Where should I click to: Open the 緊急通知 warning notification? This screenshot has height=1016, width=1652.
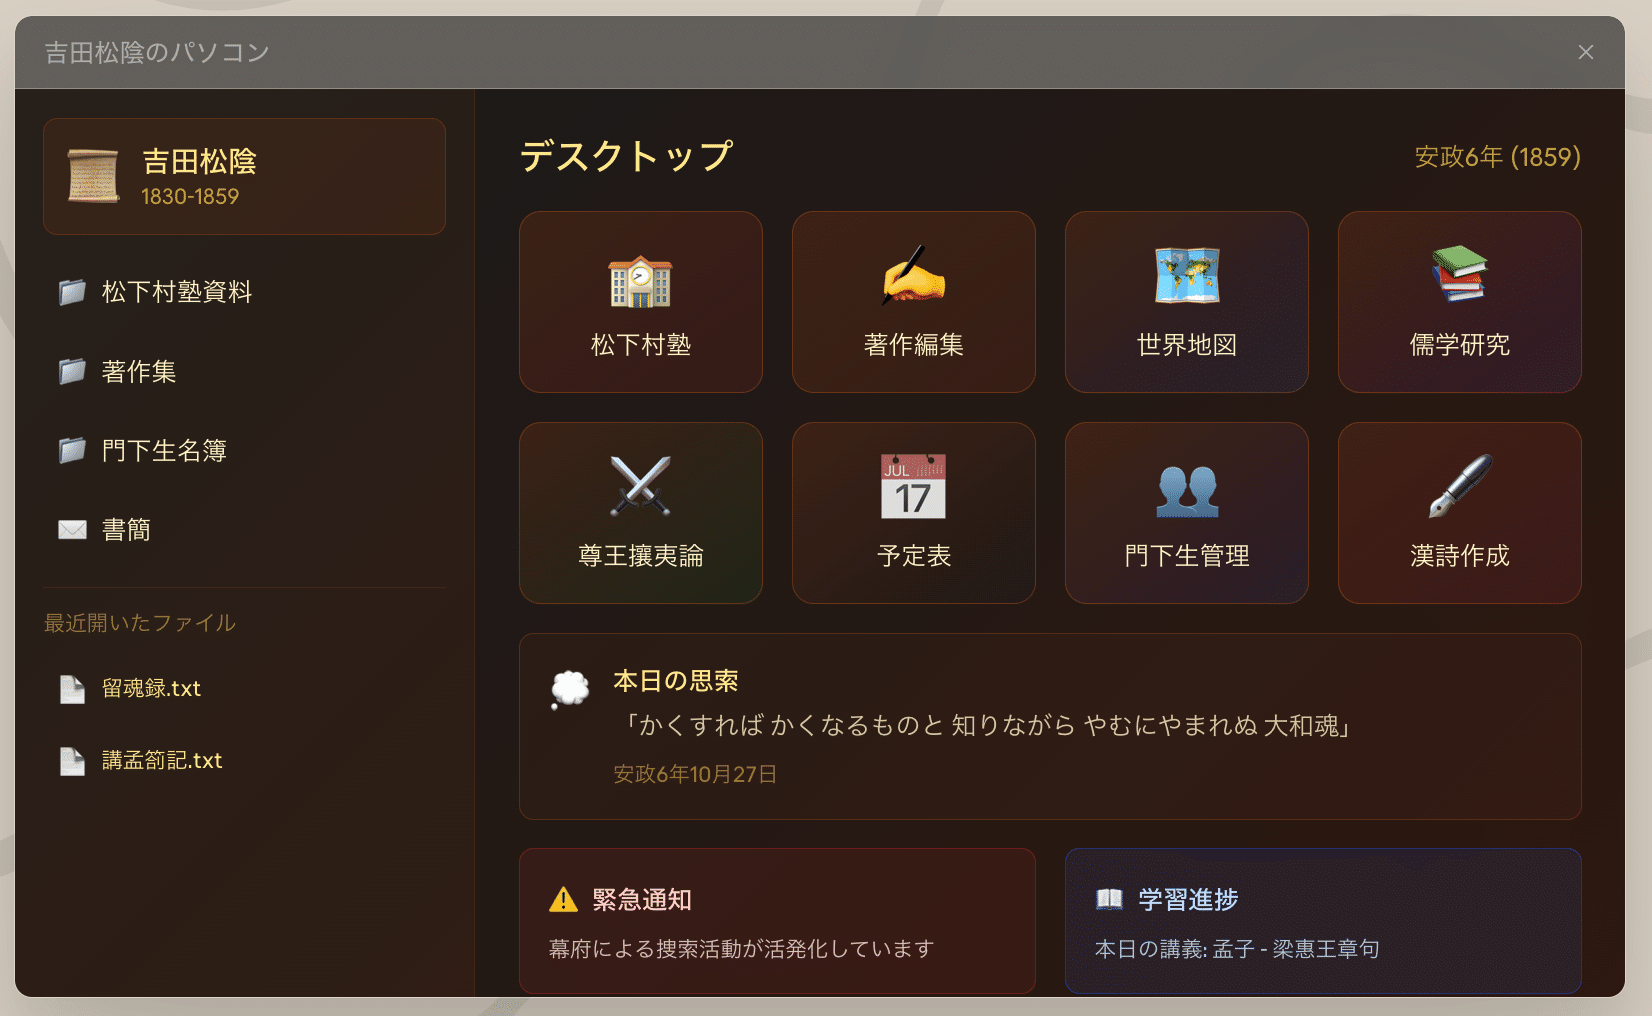click(777, 921)
